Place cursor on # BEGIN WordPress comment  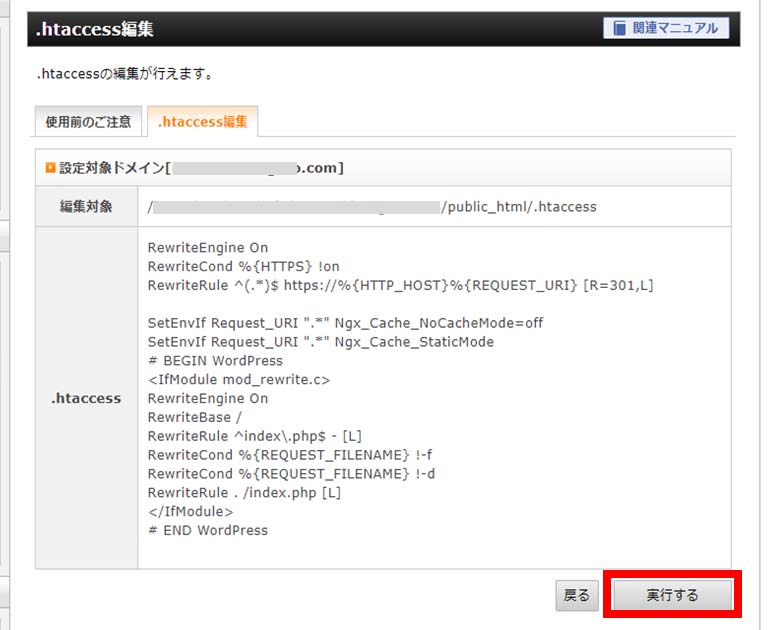point(215,360)
